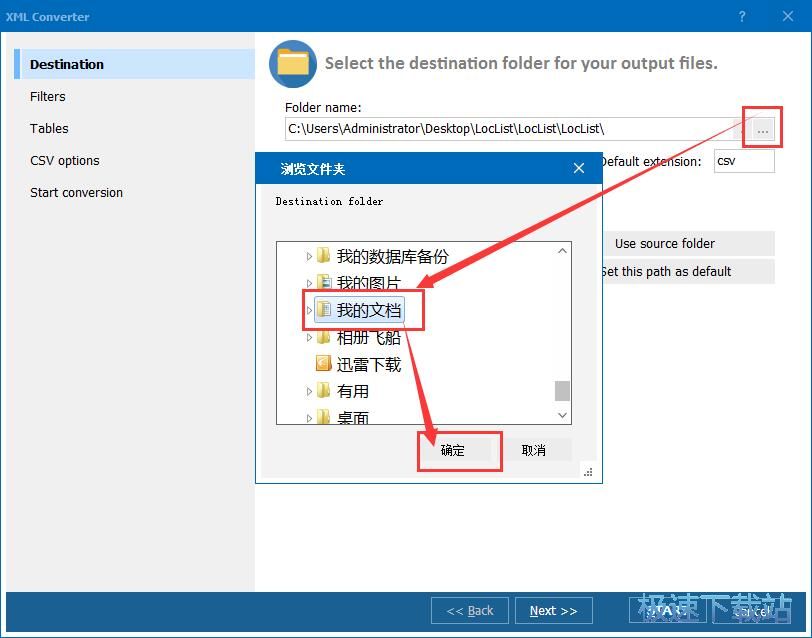Go to the Filters step
This screenshot has height=638, width=812.
coord(48,96)
